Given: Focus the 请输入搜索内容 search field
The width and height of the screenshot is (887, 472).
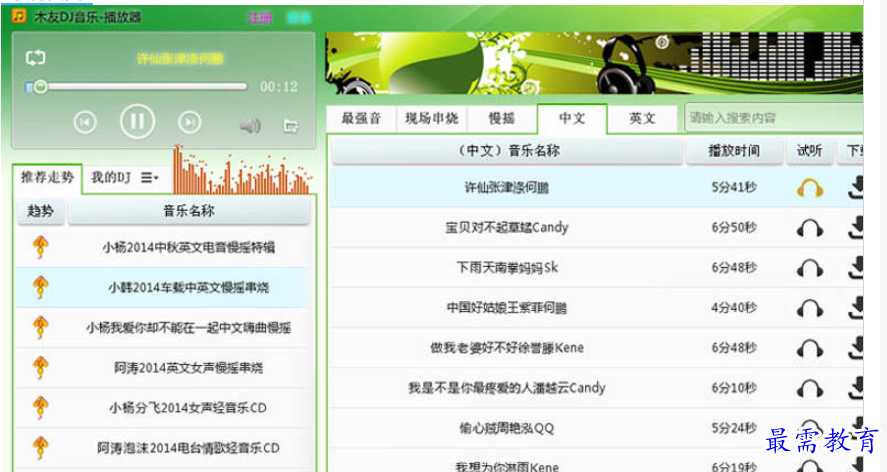Looking at the screenshot, I should pos(774,118).
